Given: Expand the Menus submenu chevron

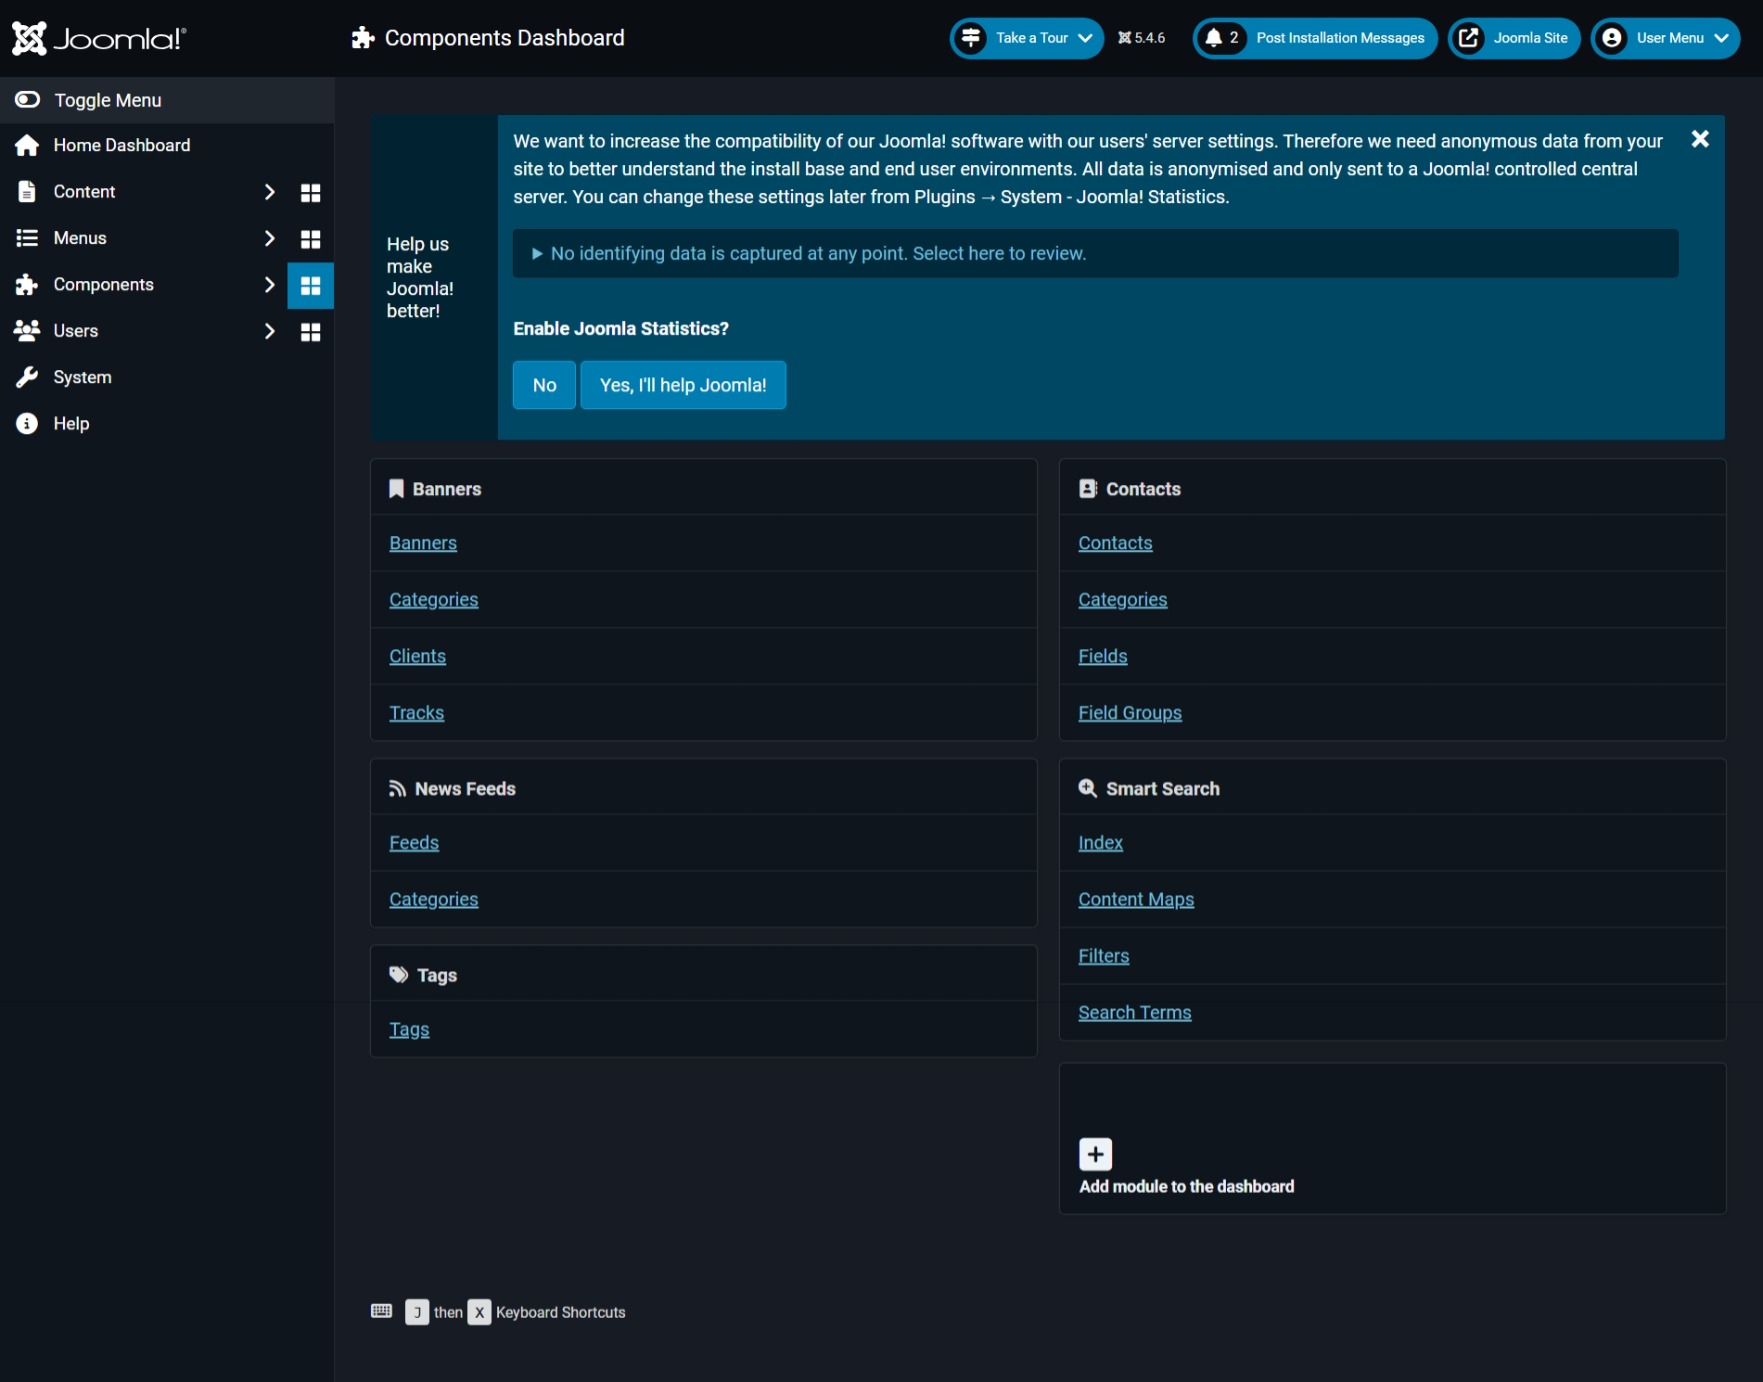Looking at the screenshot, I should click(x=269, y=238).
